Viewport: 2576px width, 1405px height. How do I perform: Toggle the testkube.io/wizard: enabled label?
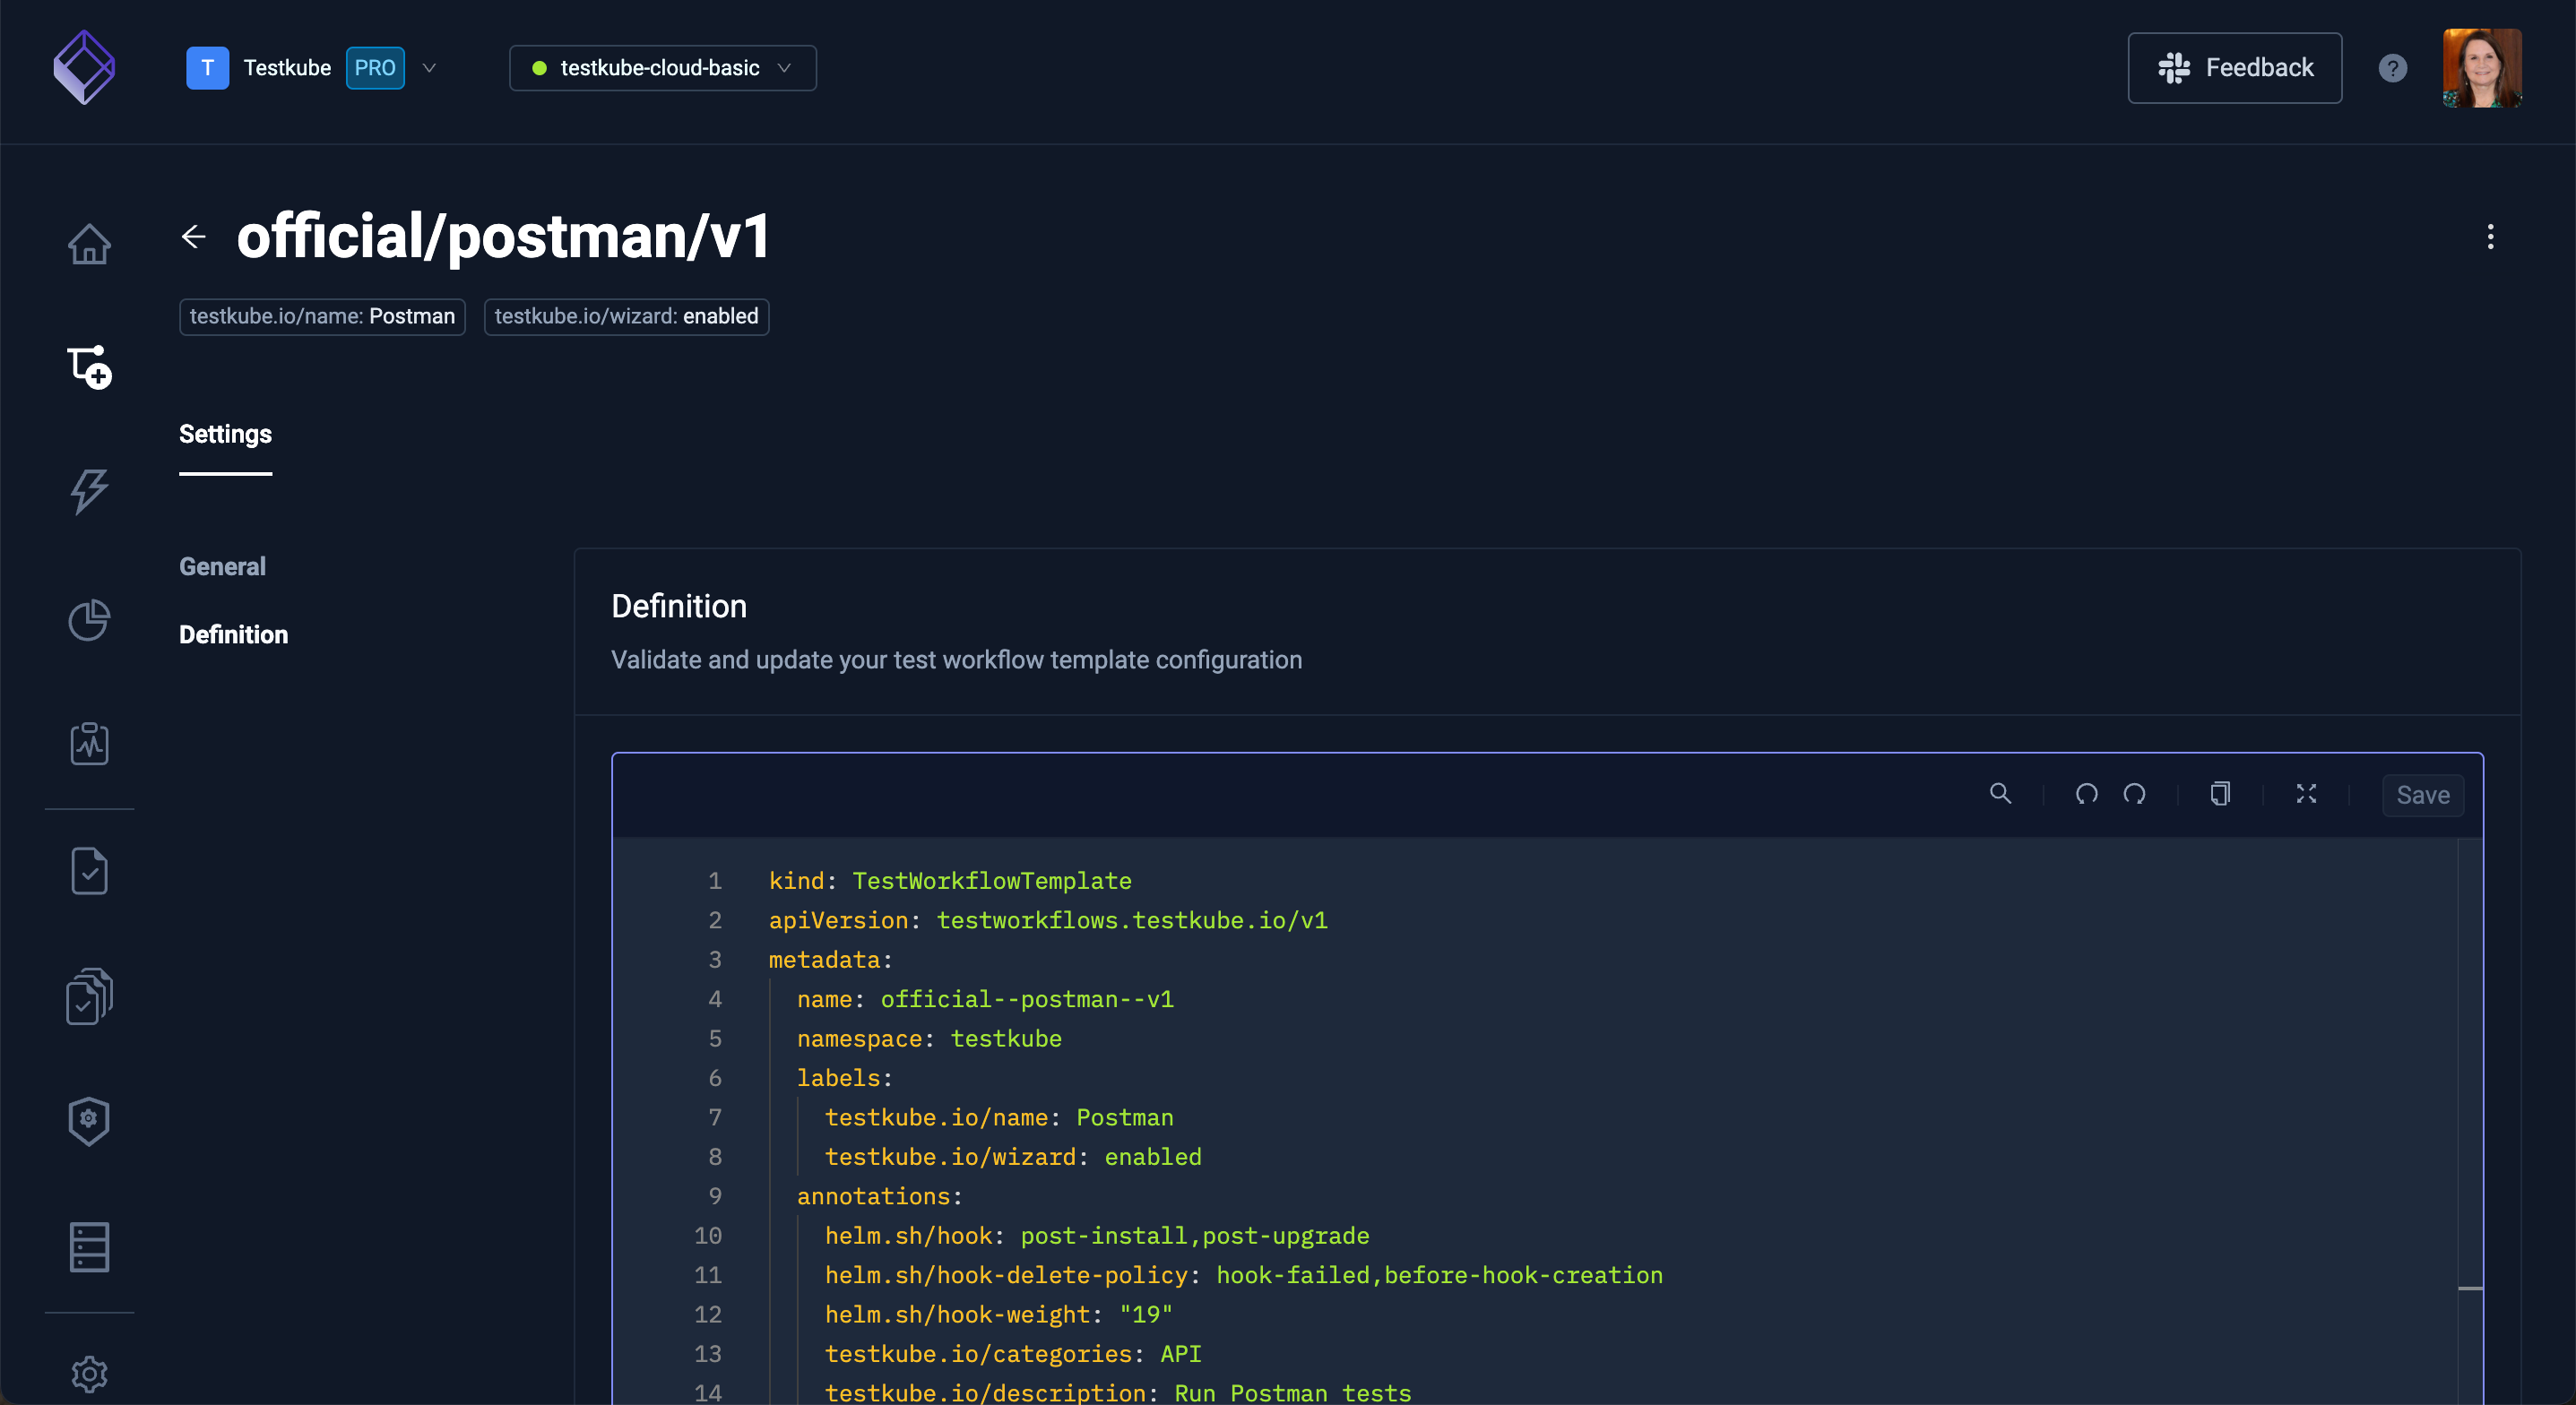click(x=628, y=316)
